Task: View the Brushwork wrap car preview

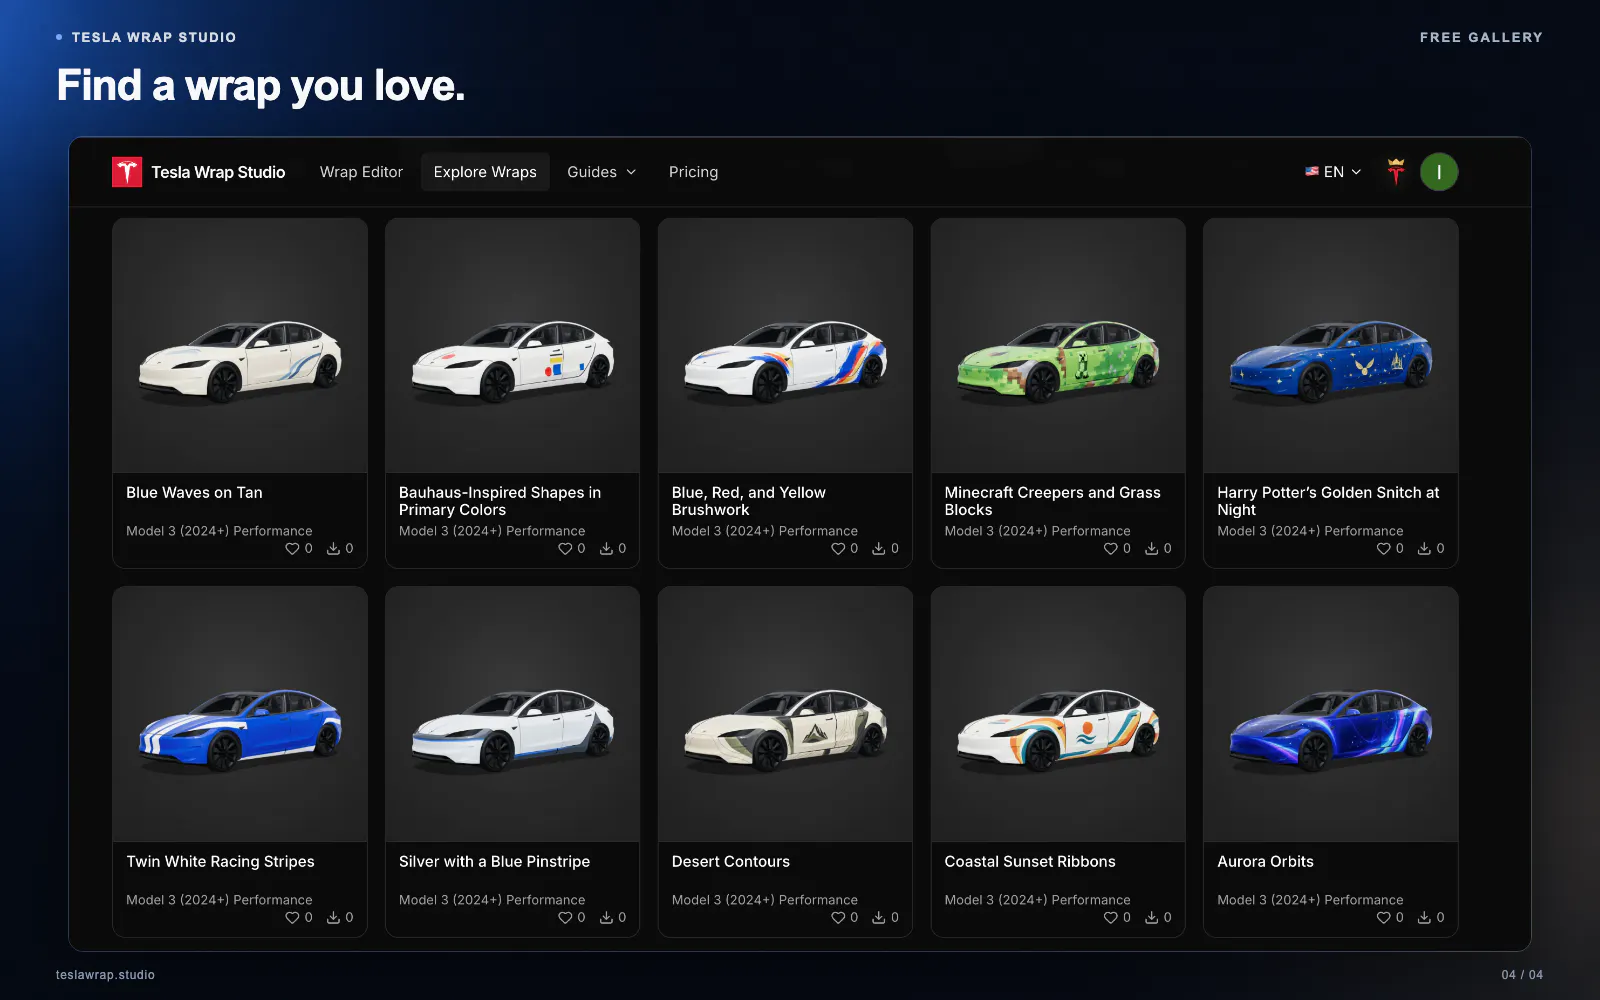Action: pos(785,346)
